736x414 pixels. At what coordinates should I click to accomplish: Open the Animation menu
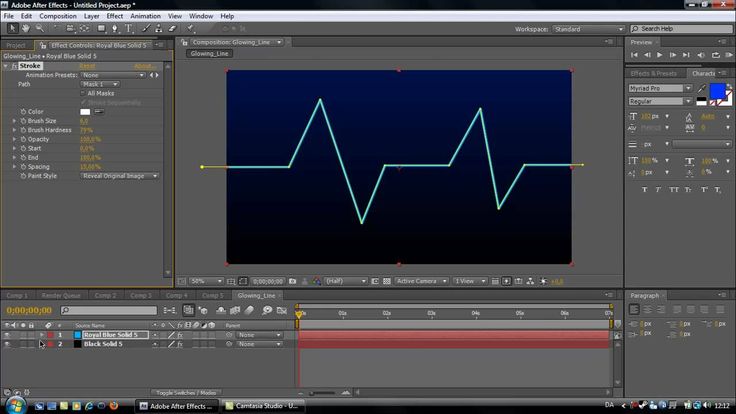tap(144, 16)
